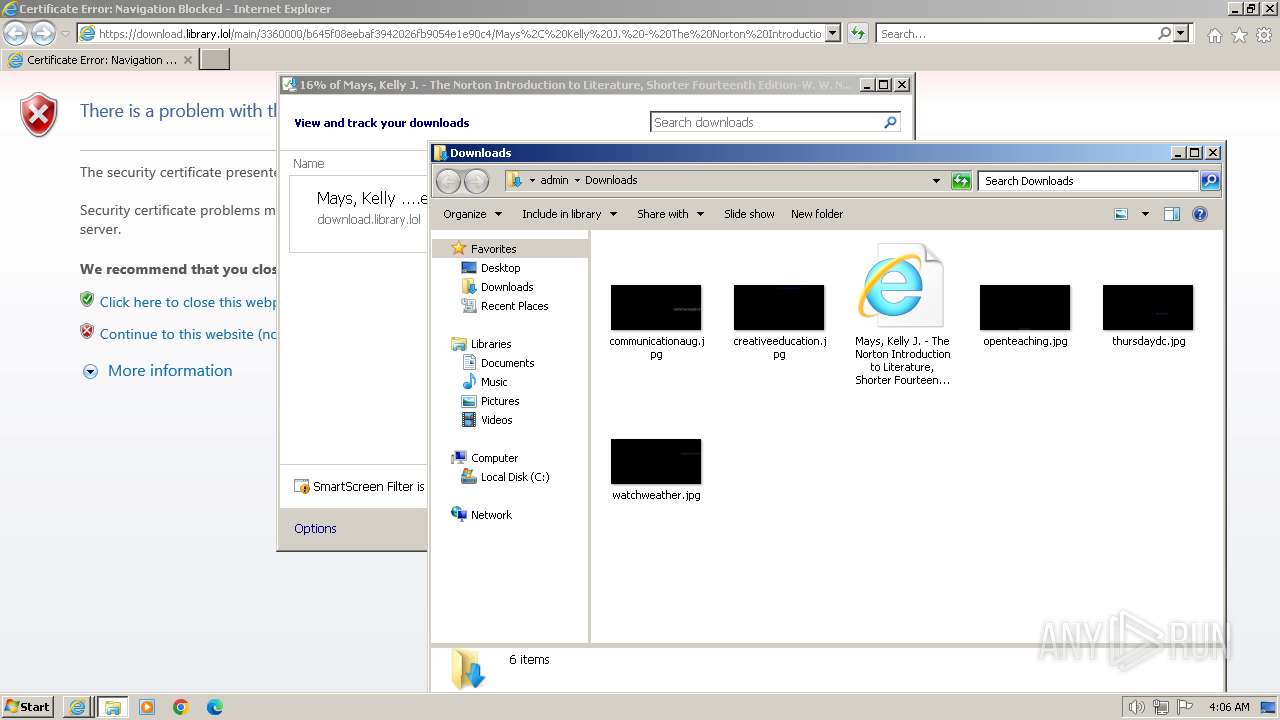Screen dimensions: 1280x720
Task: Open File Explorer taskbar icon
Action: tap(112, 707)
